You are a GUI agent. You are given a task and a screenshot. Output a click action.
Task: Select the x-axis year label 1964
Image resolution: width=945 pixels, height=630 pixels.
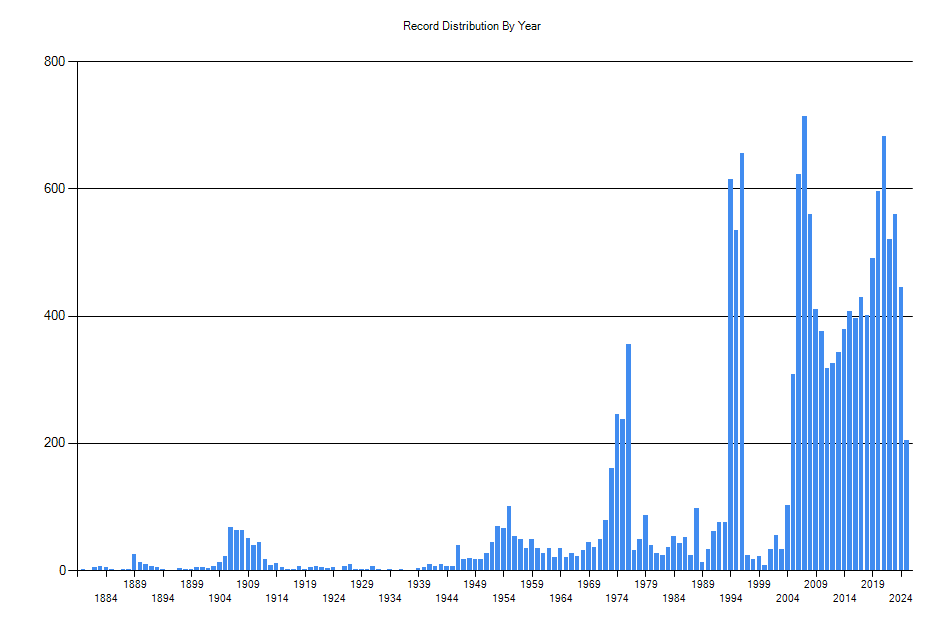pos(560,598)
